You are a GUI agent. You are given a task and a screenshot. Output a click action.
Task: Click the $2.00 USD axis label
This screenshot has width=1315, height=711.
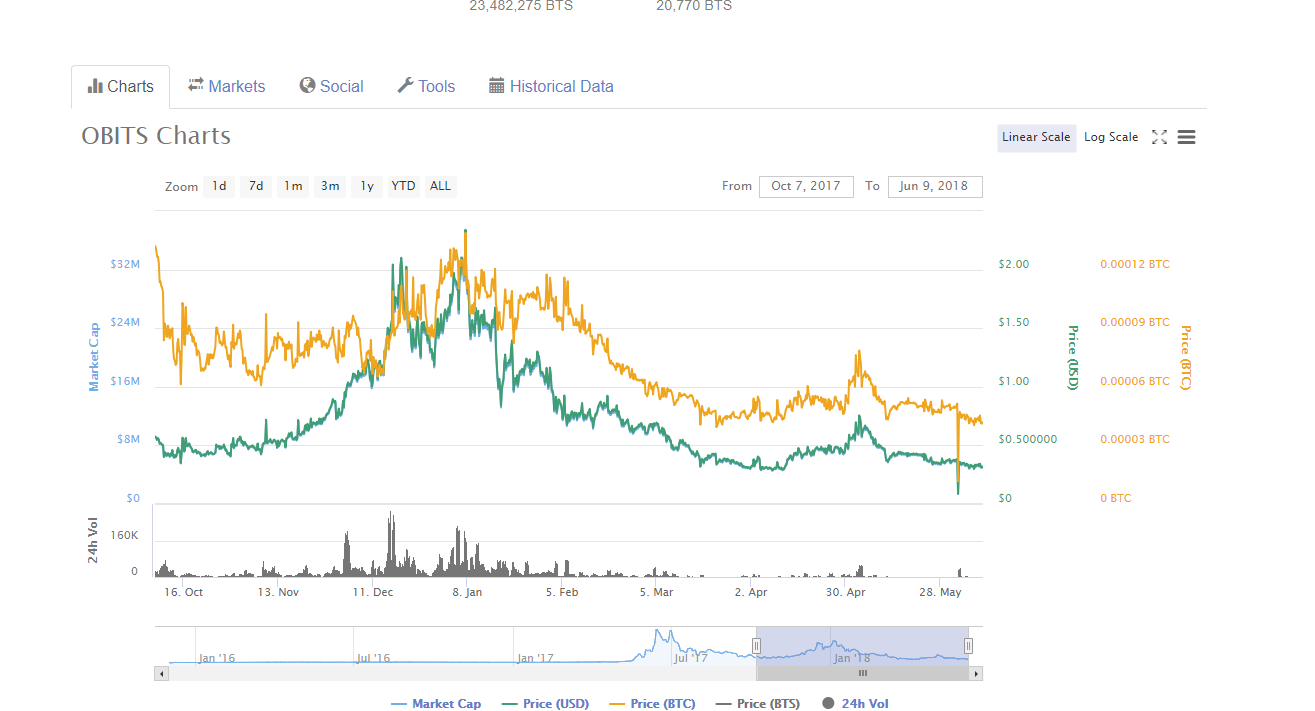pyautogui.click(x=1013, y=265)
